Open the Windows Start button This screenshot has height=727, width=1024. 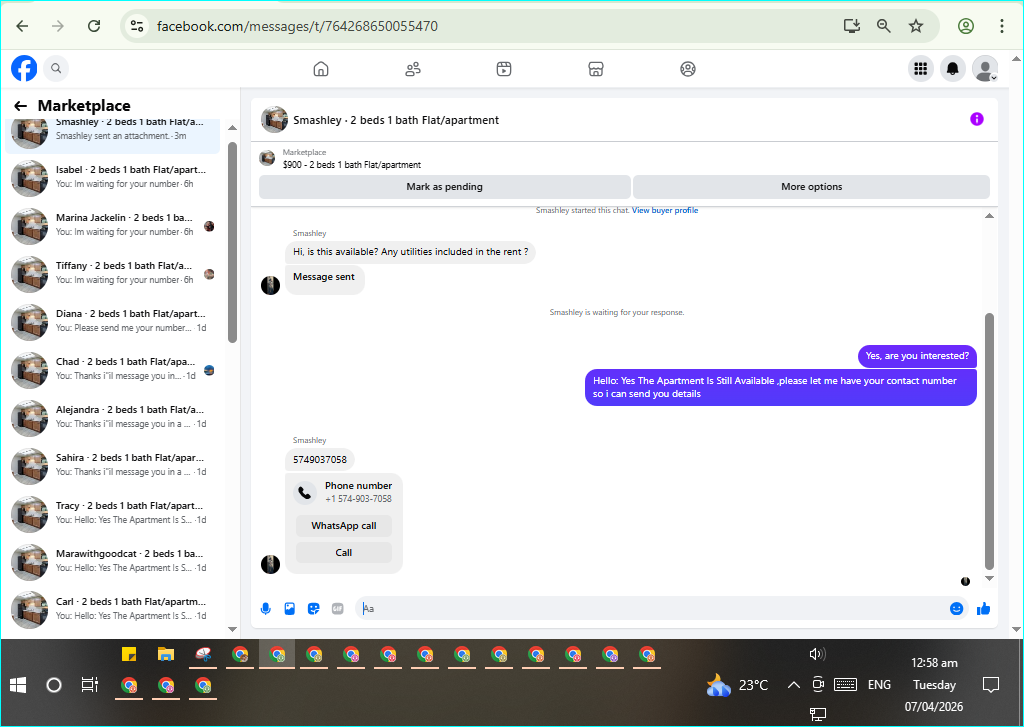18,685
